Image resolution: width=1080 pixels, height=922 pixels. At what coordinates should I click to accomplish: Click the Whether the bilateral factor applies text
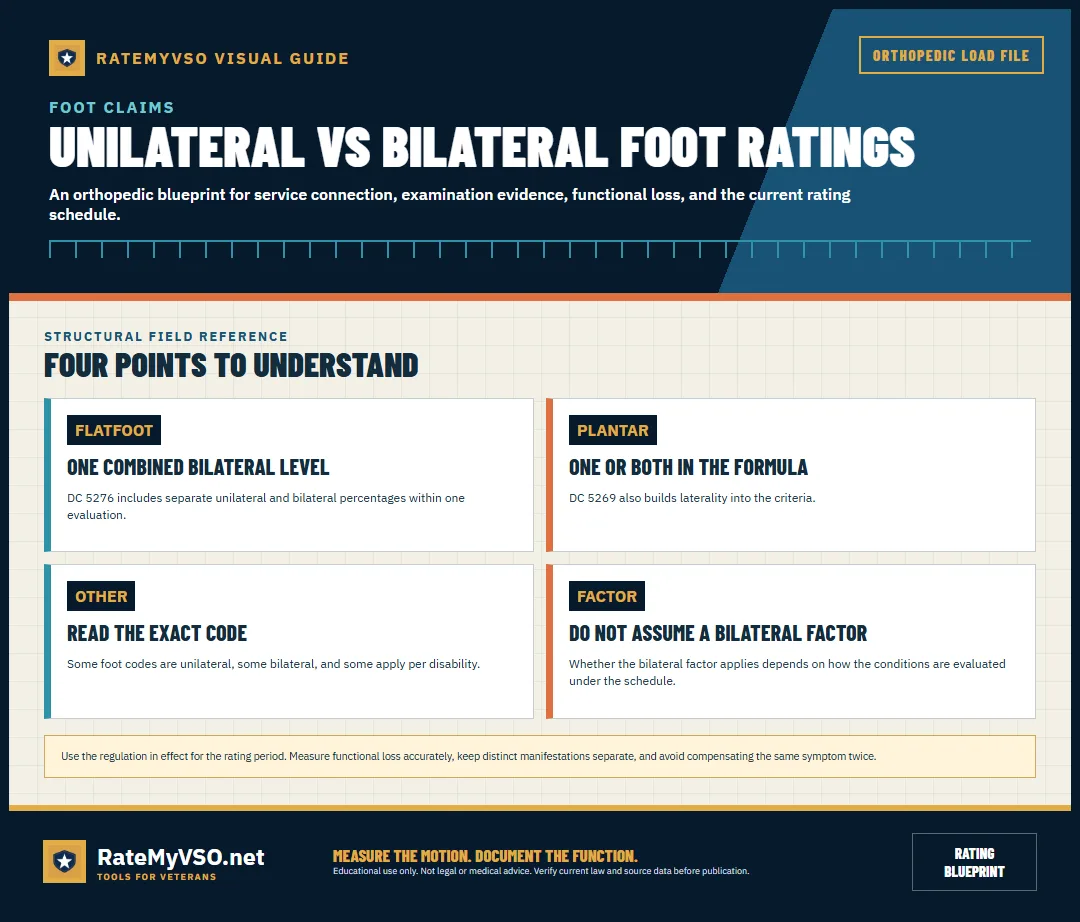point(787,672)
